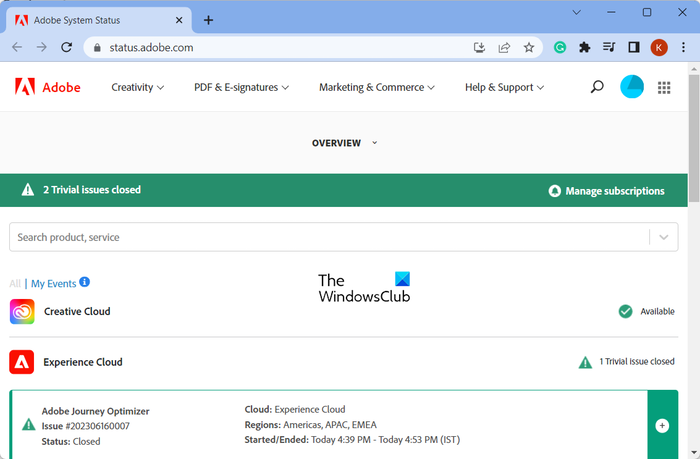Click the Grammarly extension icon
Viewport: 700px width, 459px height.
560,47
